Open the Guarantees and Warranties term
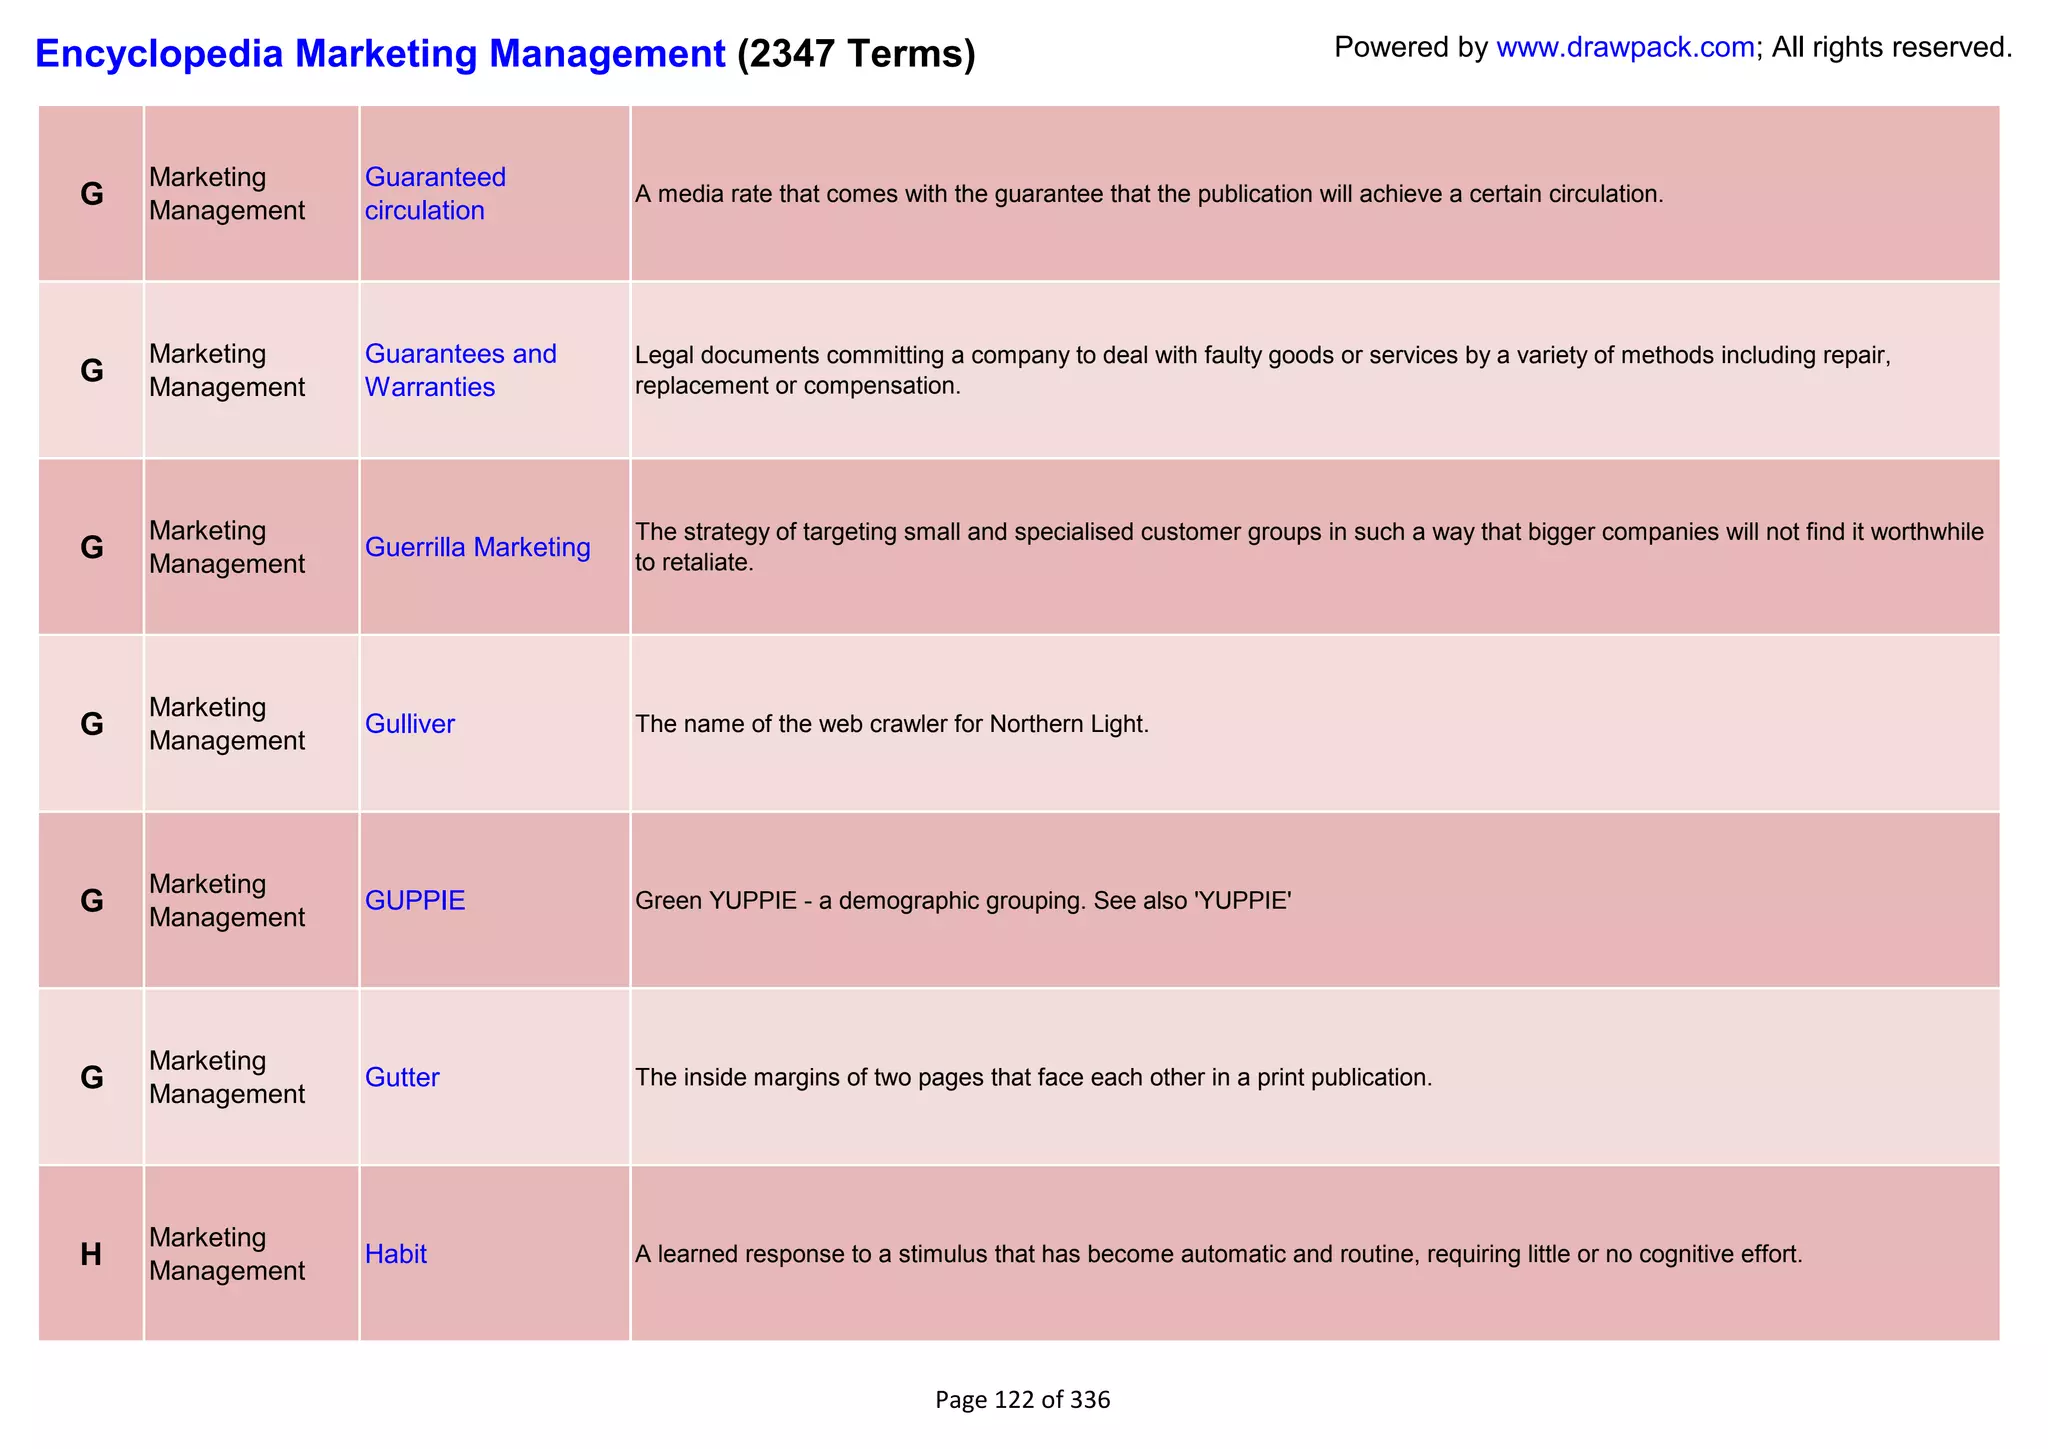This screenshot has width=2048, height=1449. click(x=460, y=370)
